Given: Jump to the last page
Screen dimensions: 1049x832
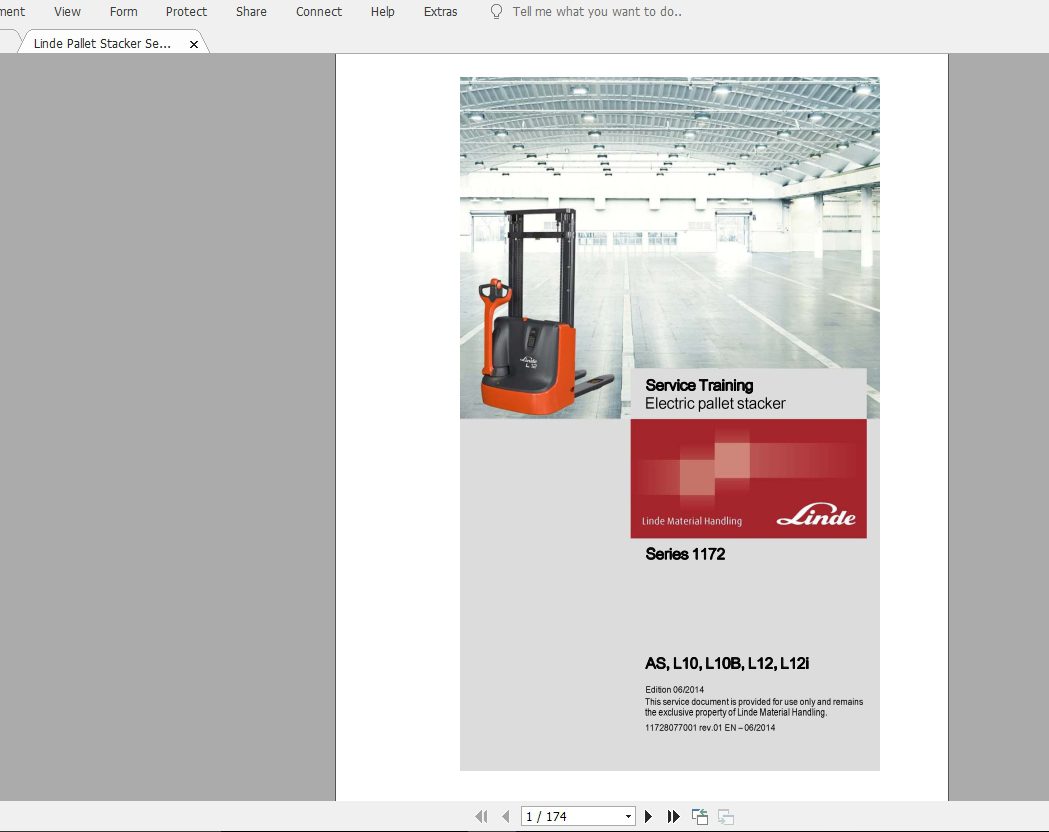Looking at the screenshot, I should (x=674, y=817).
